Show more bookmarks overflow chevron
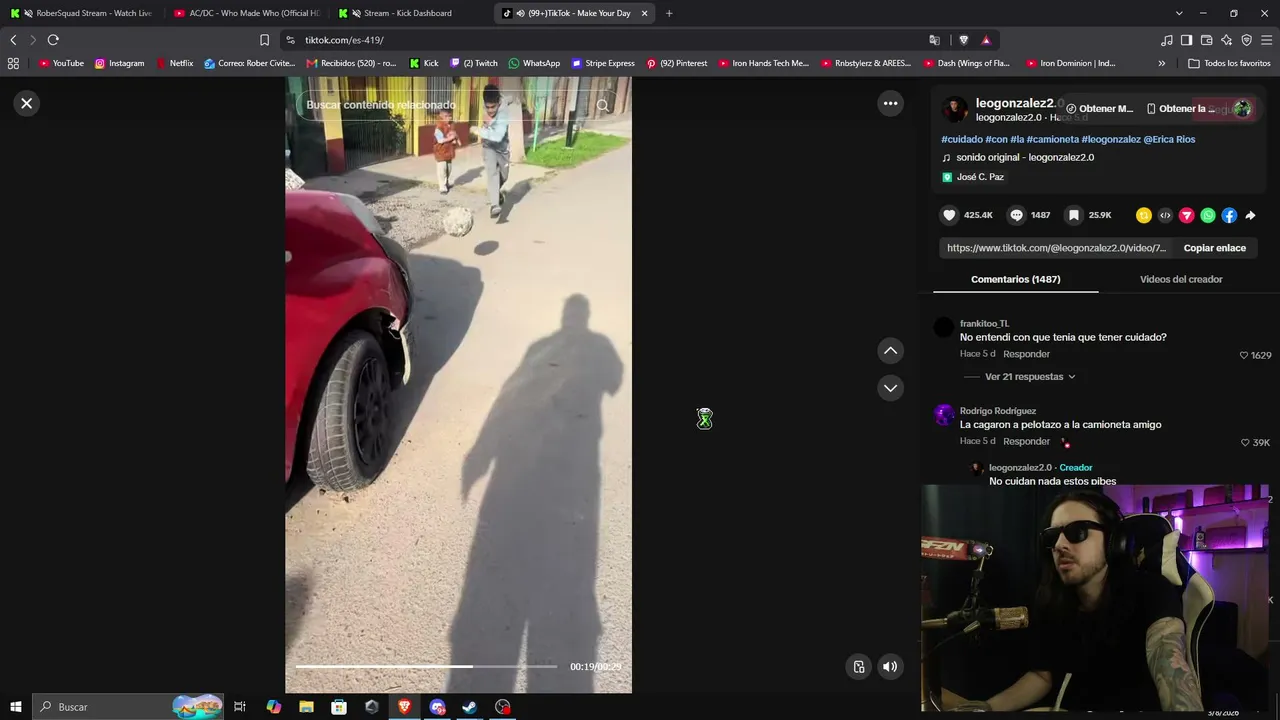Image resolution: width=1280 pixels, height=720 pixels. (1161, 63)
